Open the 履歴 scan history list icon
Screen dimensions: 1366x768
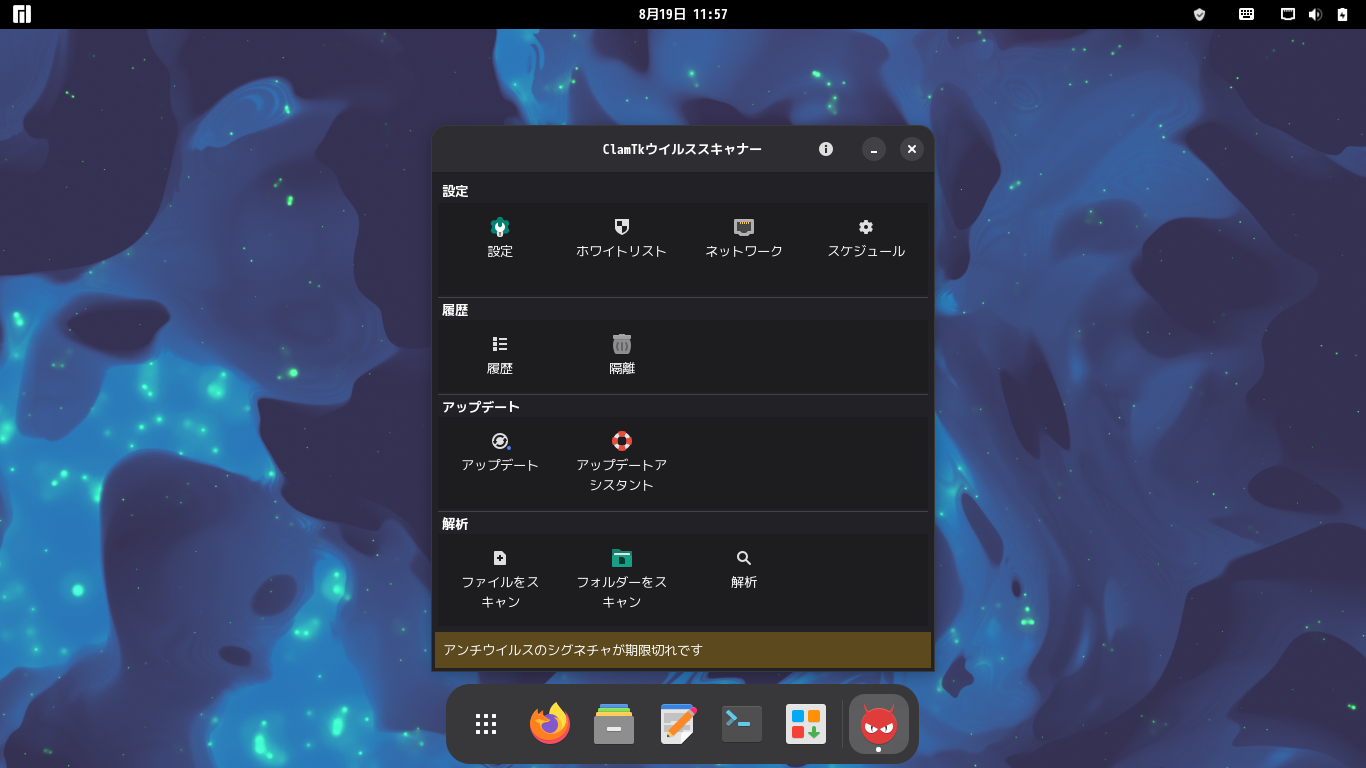tap(500, 344)
